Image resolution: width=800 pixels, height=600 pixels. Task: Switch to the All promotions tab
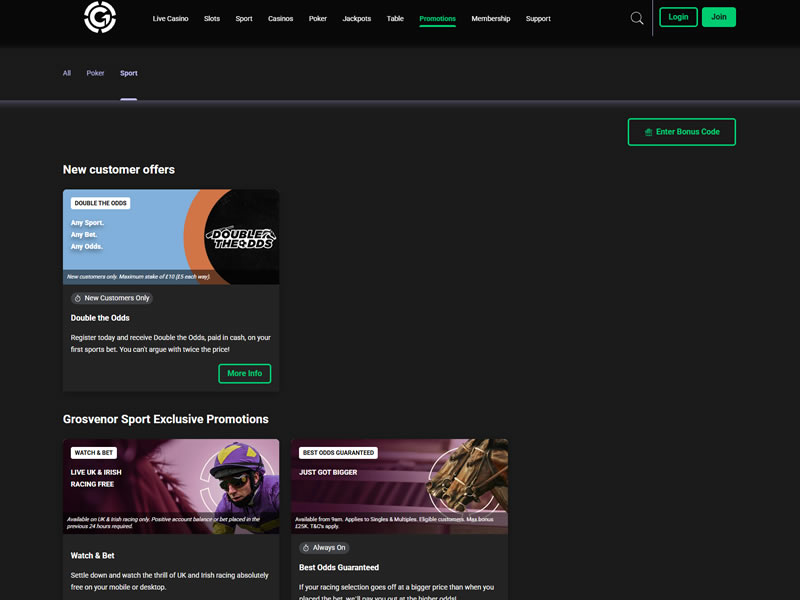67,73
